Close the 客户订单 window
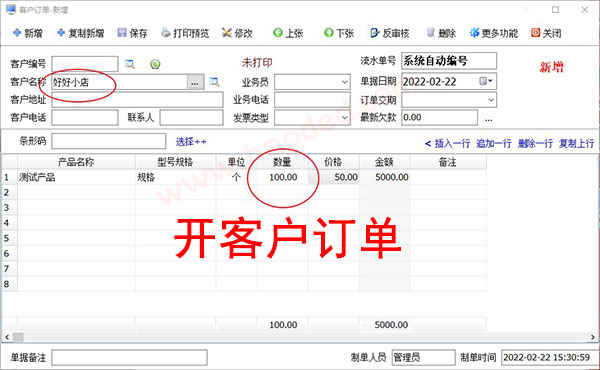 coord(585,10)
